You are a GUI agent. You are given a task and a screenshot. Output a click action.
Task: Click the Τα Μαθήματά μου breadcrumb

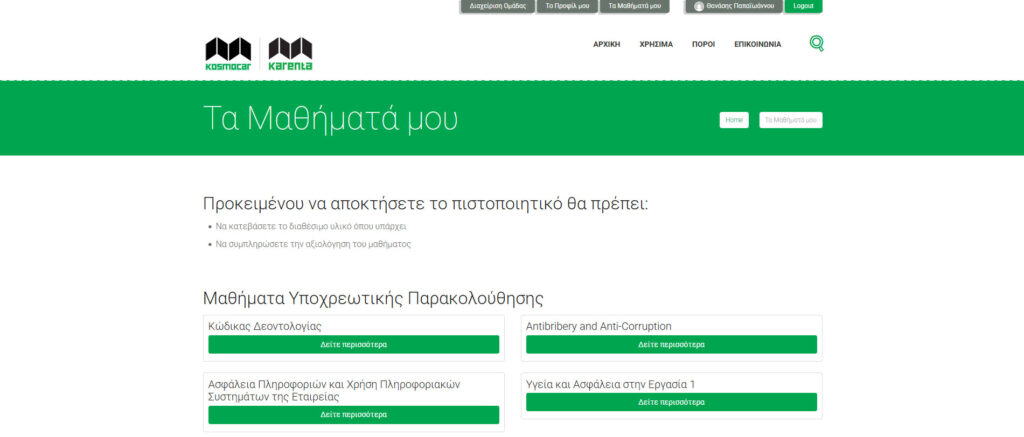(790, 120)
